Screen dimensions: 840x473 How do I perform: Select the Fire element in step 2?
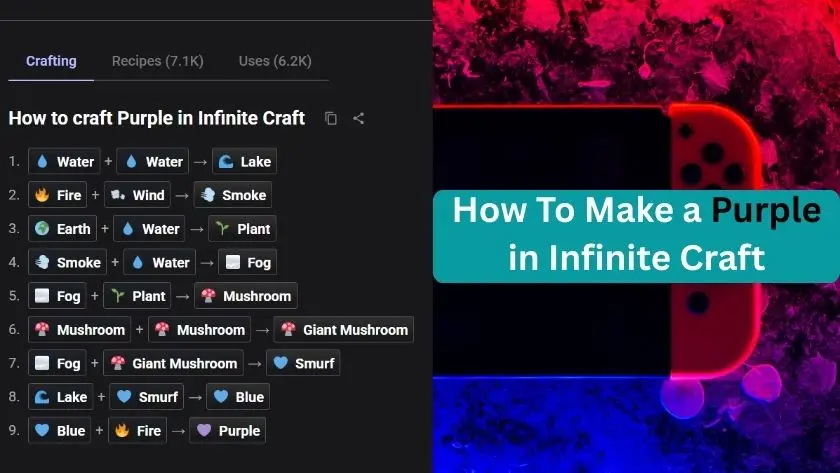pos(57,195)
